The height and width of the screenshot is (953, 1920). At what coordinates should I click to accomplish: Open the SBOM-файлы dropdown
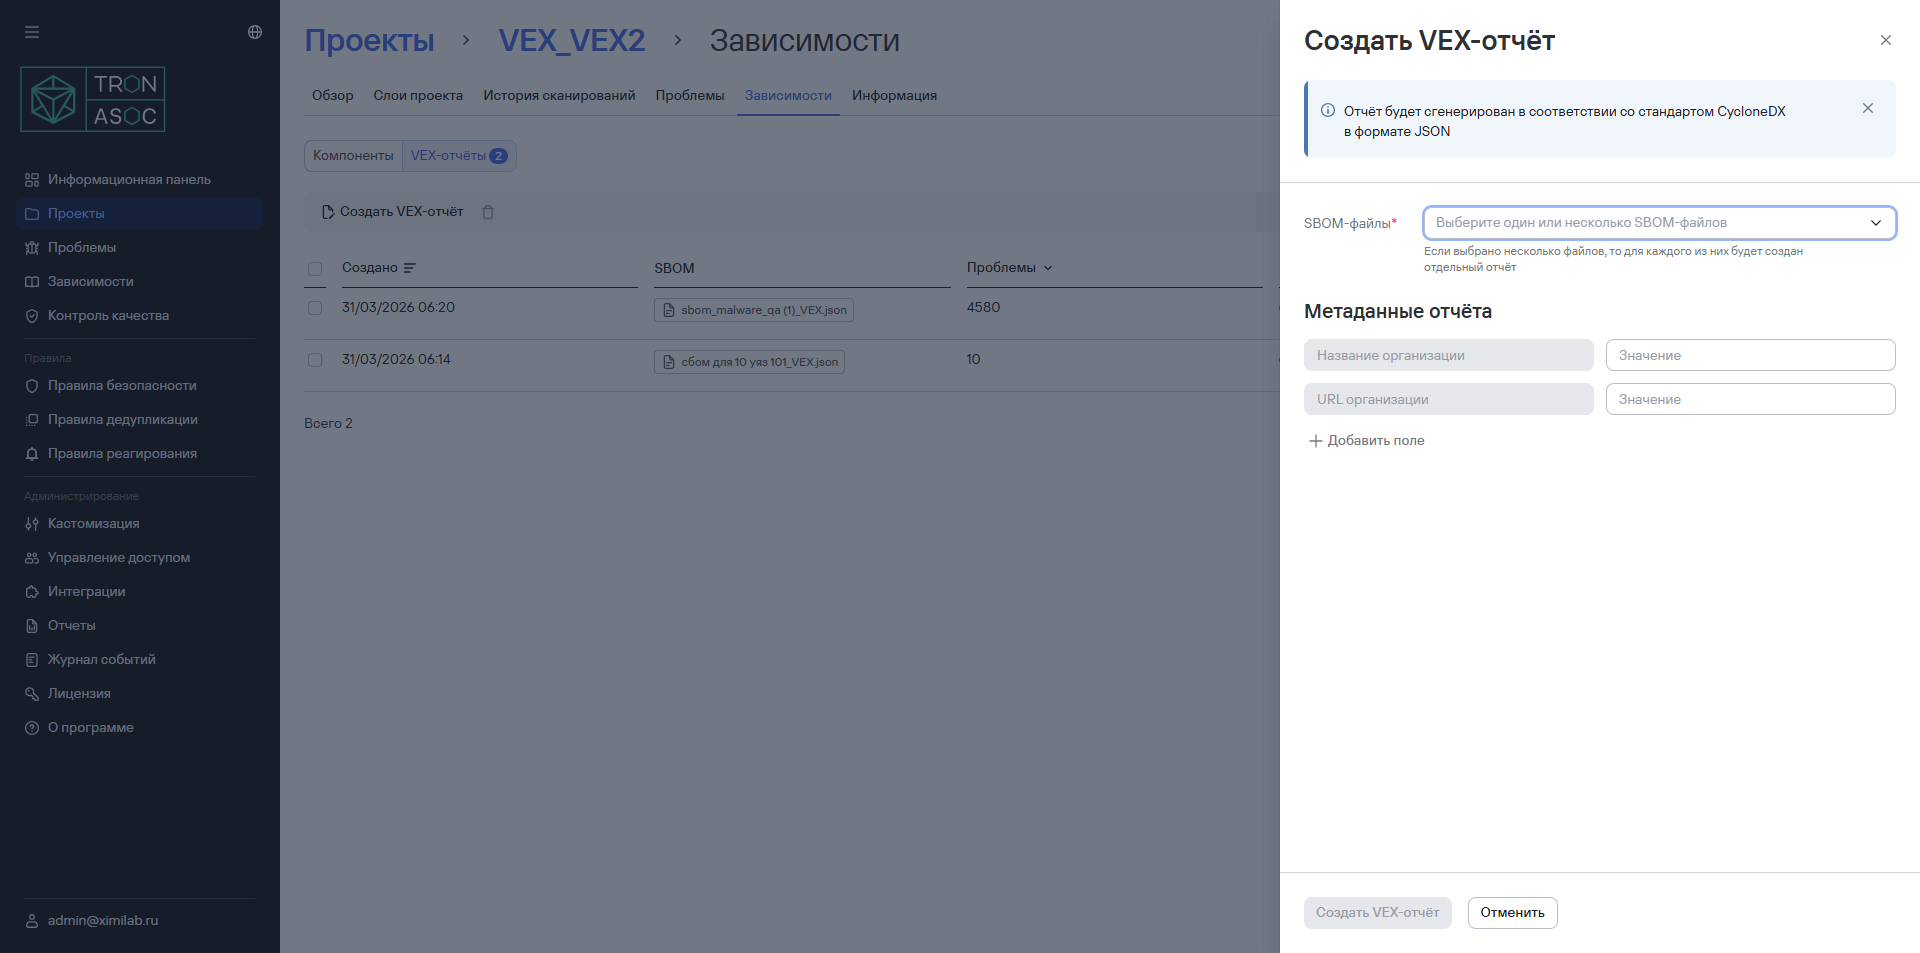click(x=1659, y=223)
